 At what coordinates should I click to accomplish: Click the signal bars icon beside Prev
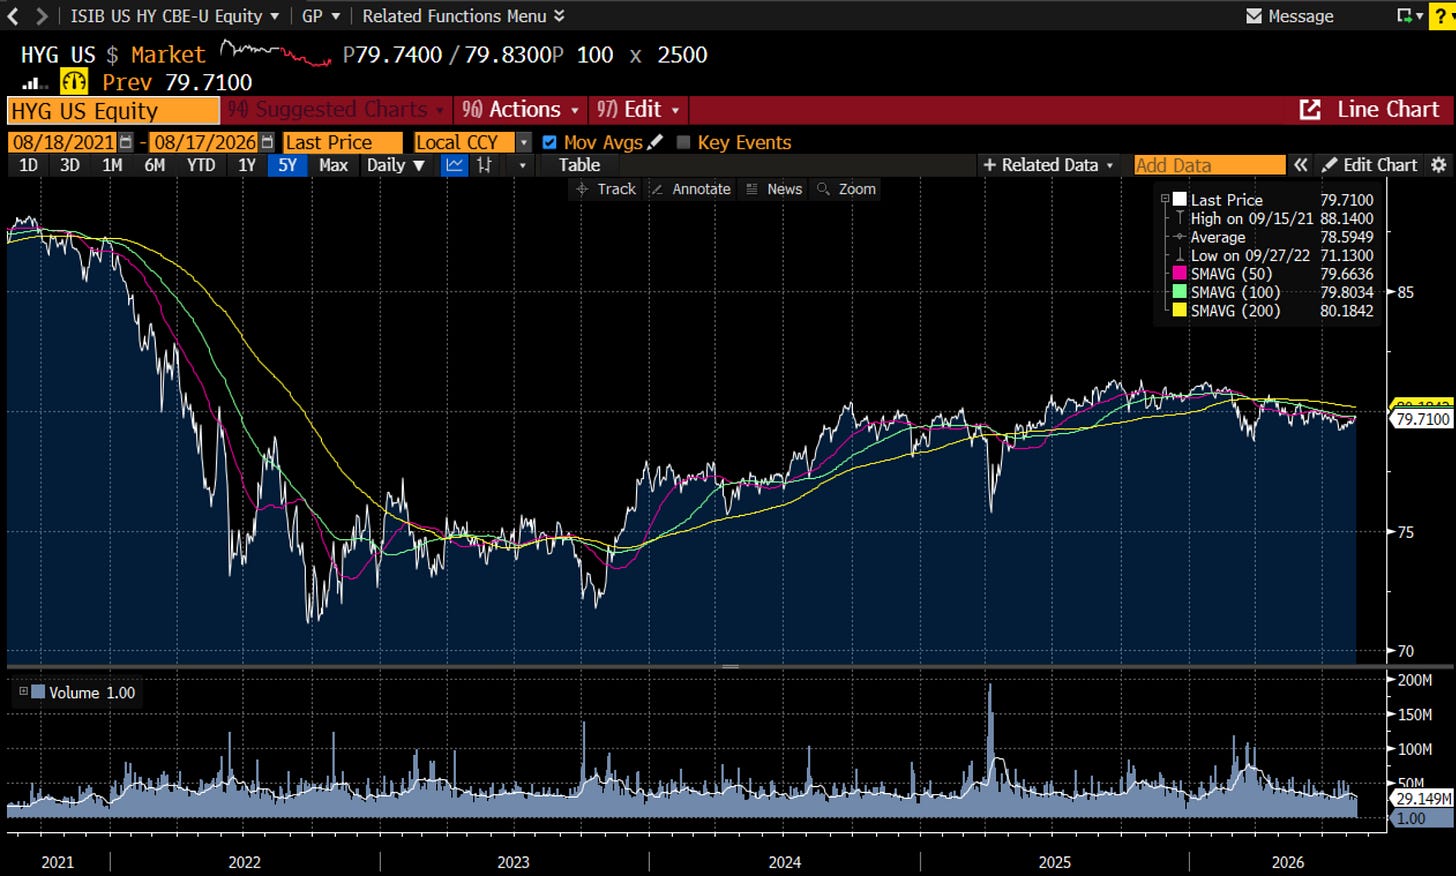coord(31,84)
